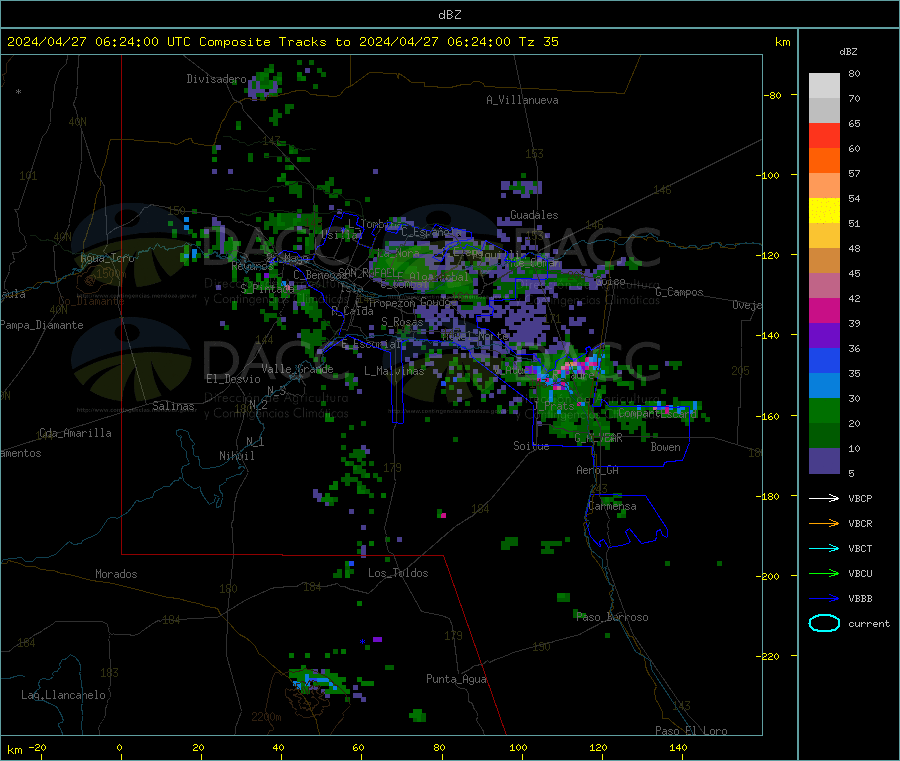Image resolution: width=900 pixels, height=761 pixels.
Task: Click the 45 dBZ tan color swatch
Action: (x=824, y=261)
